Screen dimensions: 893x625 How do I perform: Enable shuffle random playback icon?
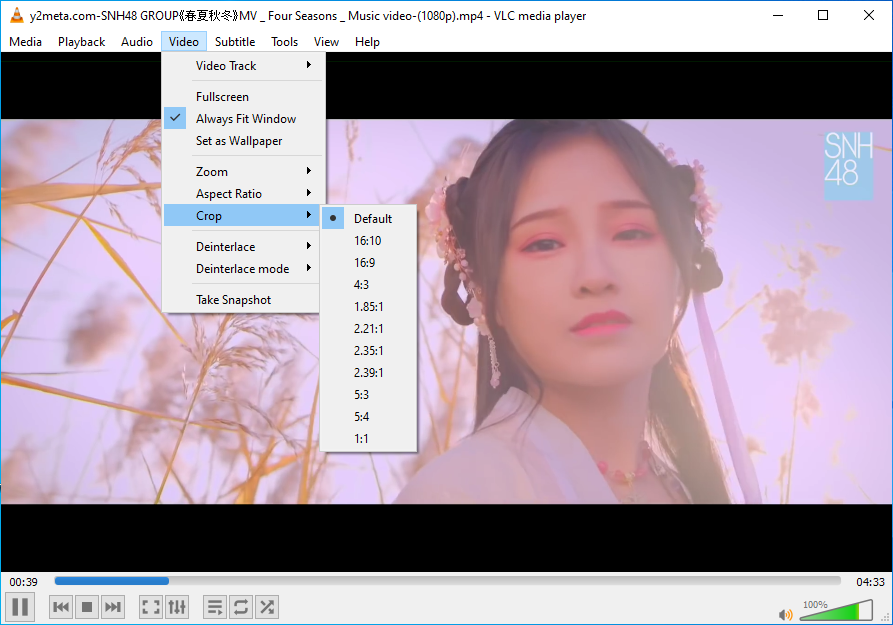(x=266, y=607)
